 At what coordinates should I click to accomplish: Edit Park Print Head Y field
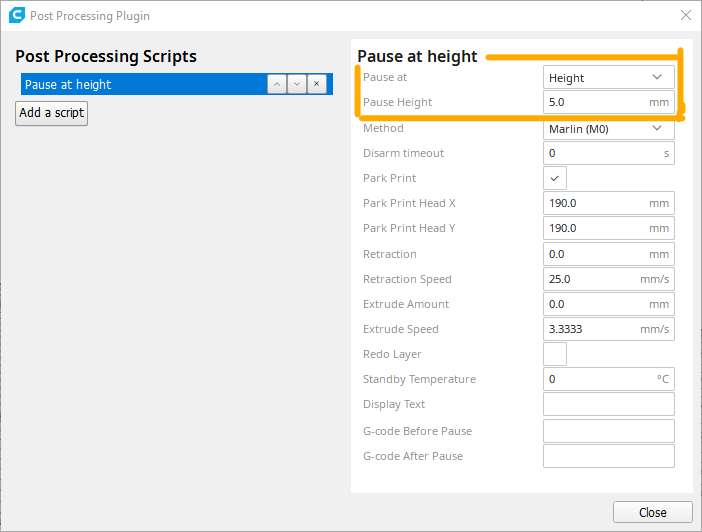click(x=609, y=228)
